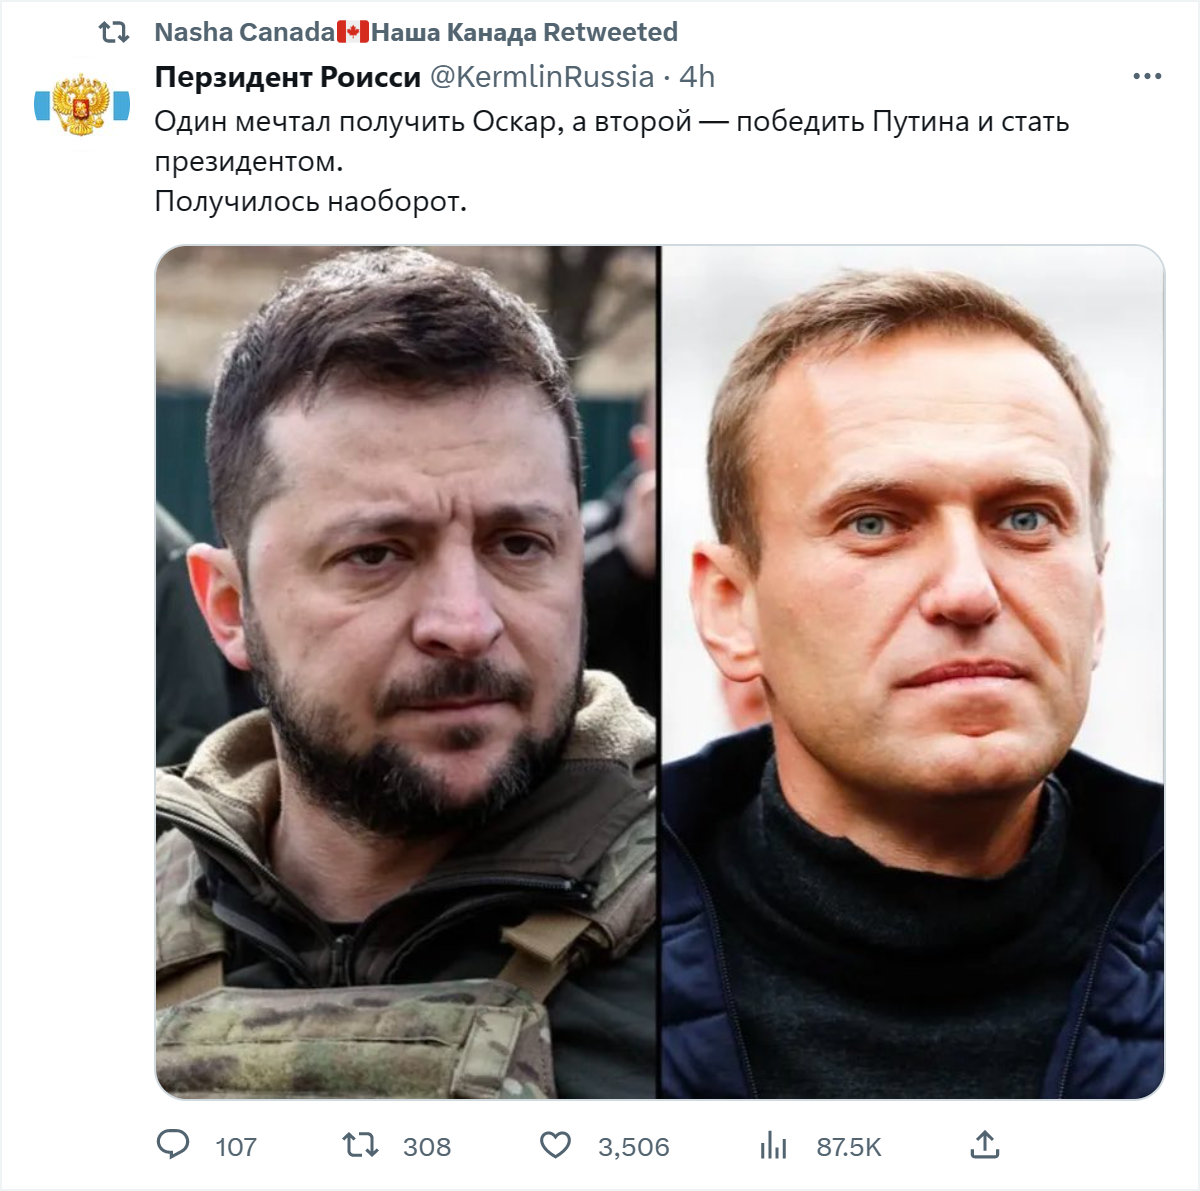The width and height of the screenshot is (1200, 1191).
Task: Click the 107 replies count
Action: point(236,1147)
